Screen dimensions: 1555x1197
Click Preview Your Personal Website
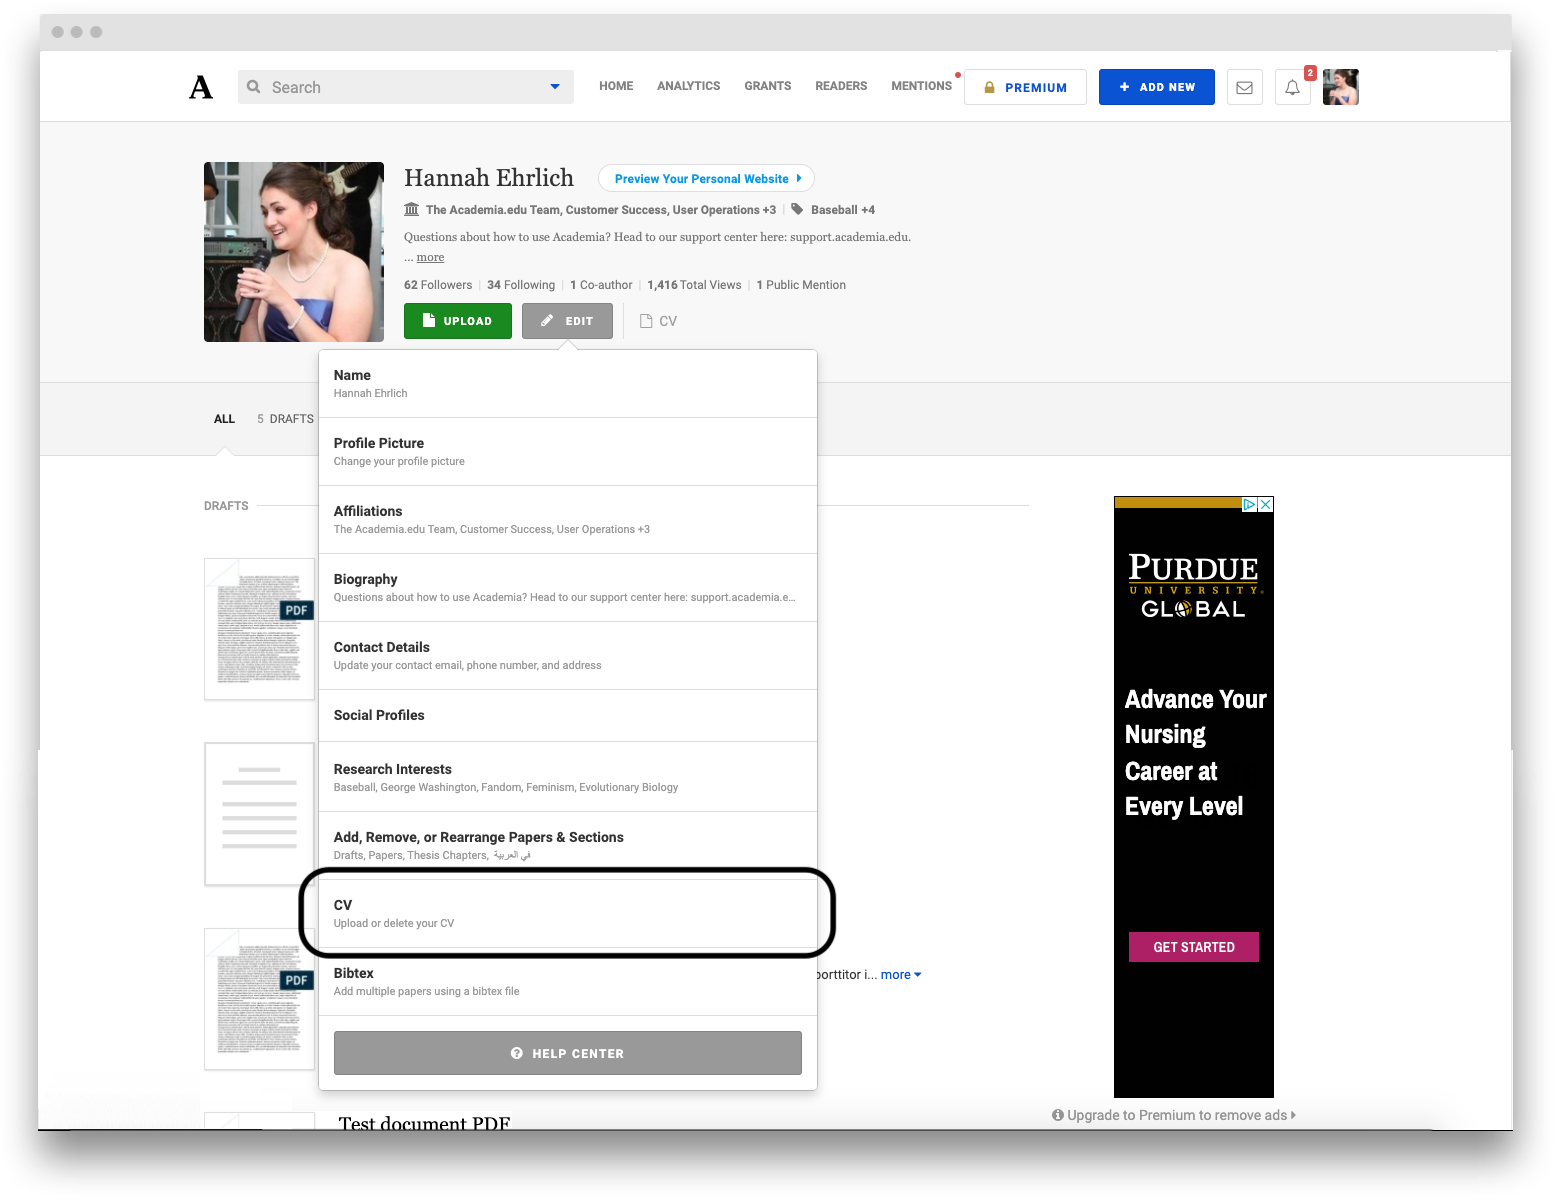pyautogui.click(x=706, y=178)
